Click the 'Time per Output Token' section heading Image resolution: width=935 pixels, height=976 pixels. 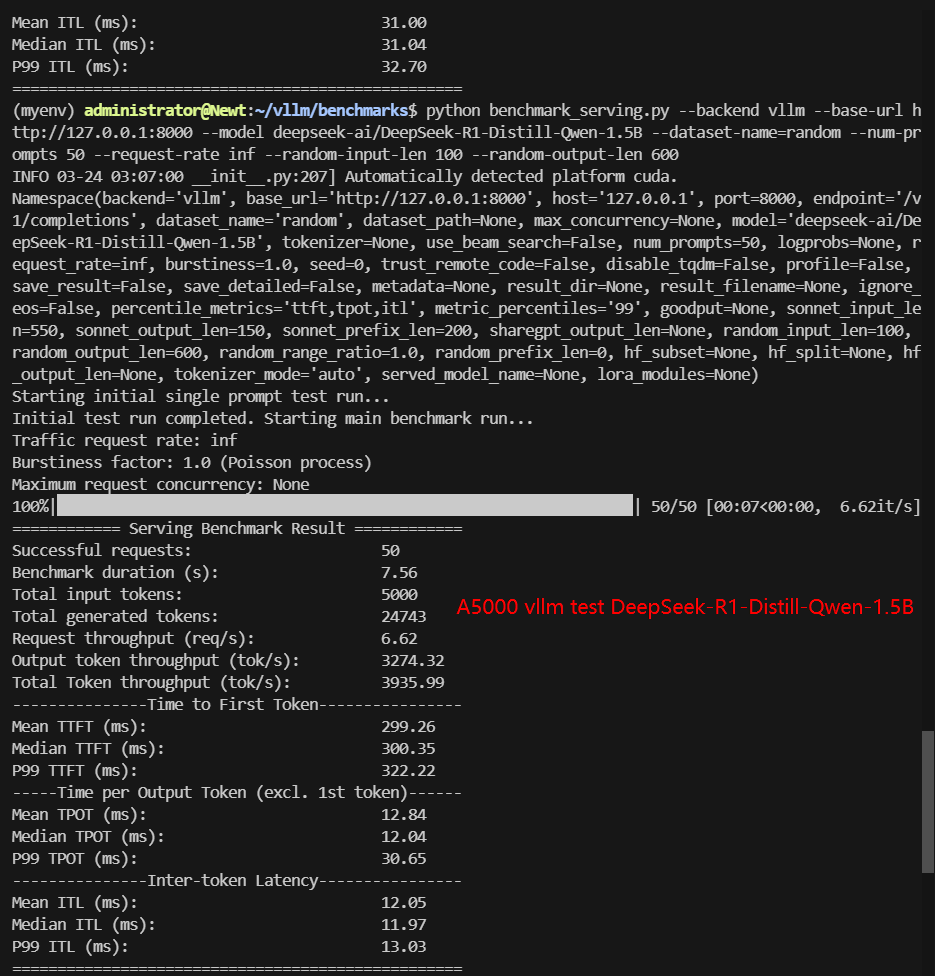pyautogui.click(x=232, y=792)
